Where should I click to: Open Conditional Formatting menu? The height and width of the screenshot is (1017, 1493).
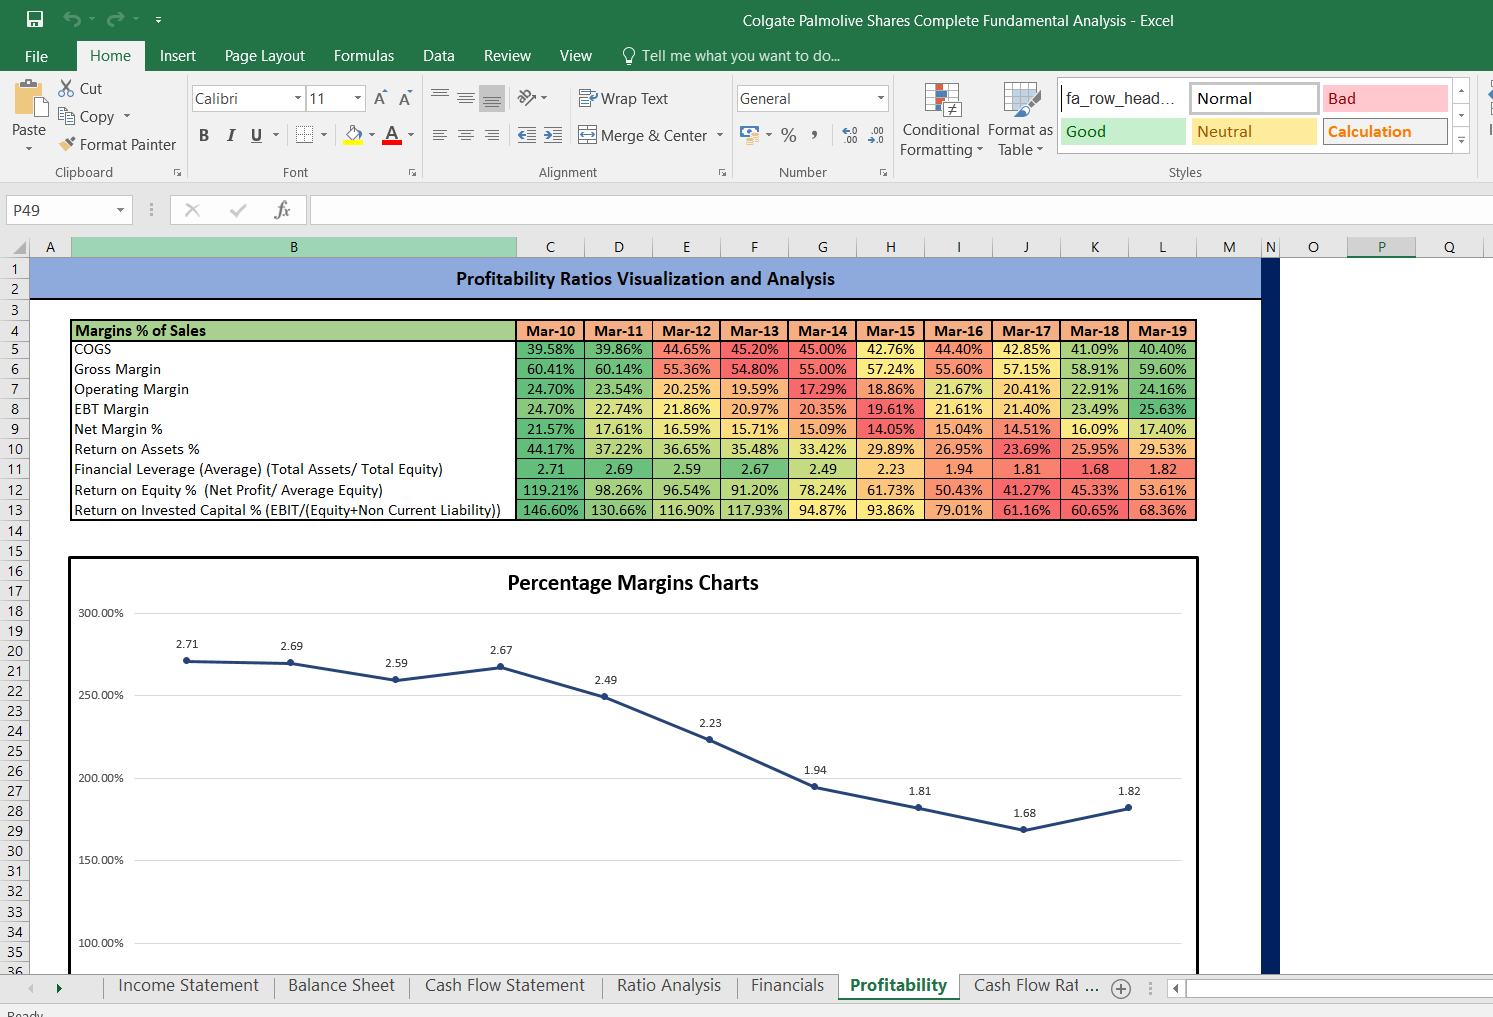(941, 120)
